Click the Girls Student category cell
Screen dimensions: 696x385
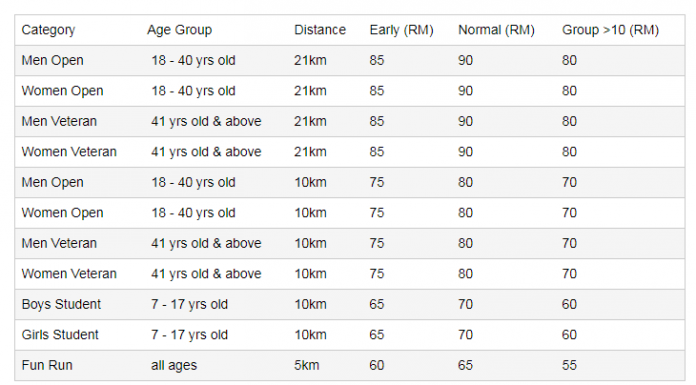(x=60, y=334)
